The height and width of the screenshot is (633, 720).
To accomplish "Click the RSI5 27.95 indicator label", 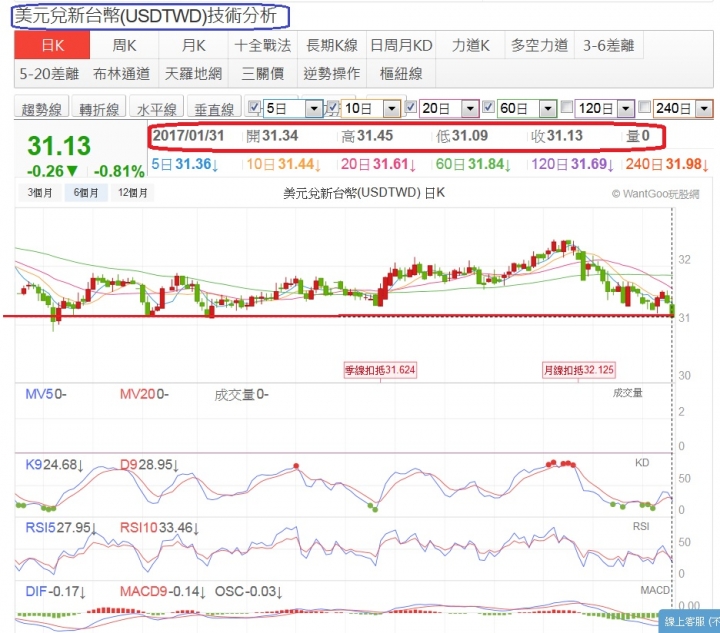I will [x=61, y=528].
